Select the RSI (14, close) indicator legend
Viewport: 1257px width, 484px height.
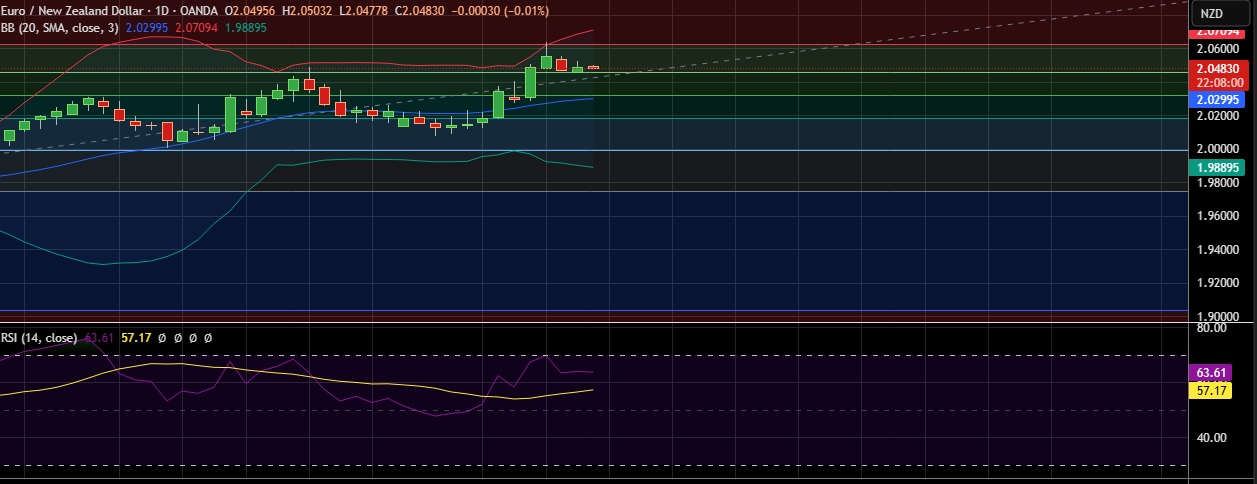[x=39, y=338]
